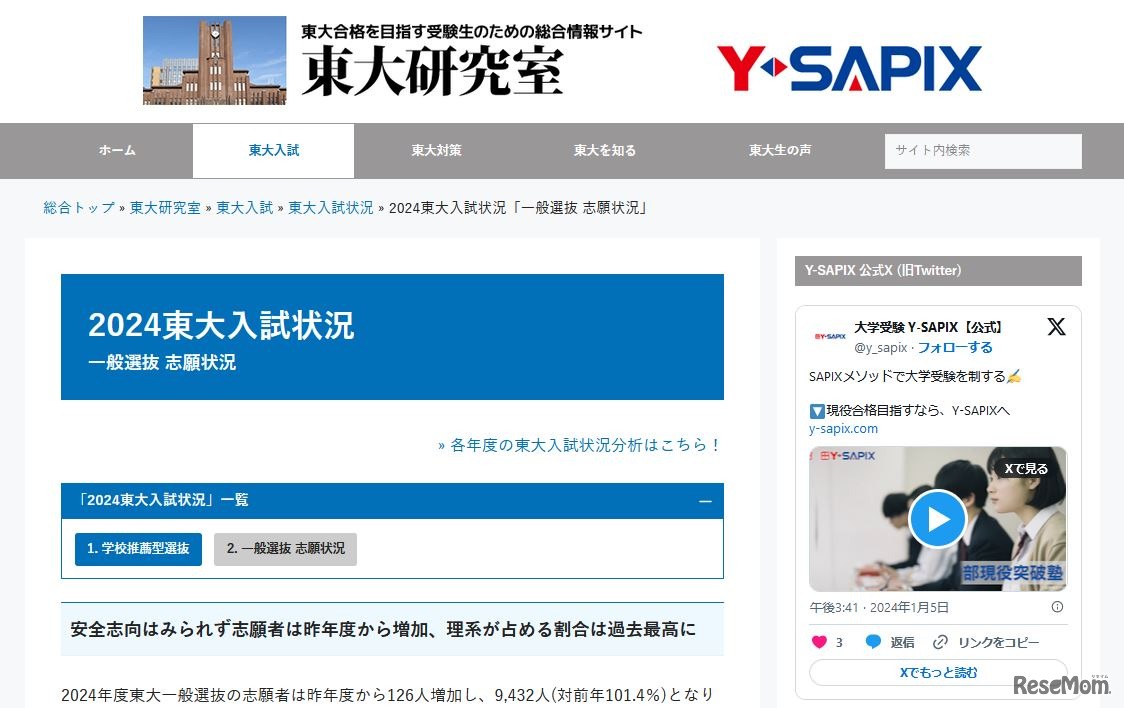The width and height of the screenshot is (1124, 708).
Task: Click the X logo icon on the embedded tweet
Action: (1056, 326)
